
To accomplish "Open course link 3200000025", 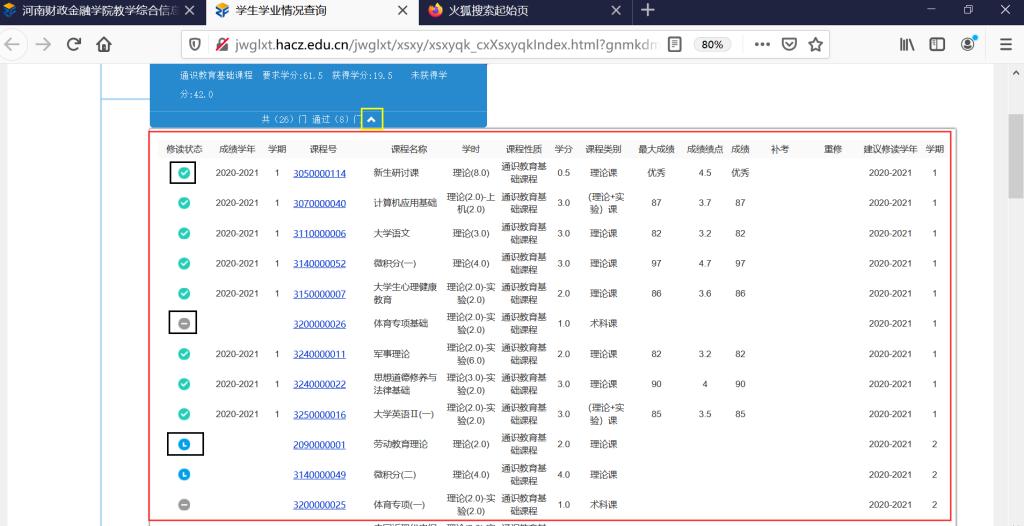I will tap(319, 505).
